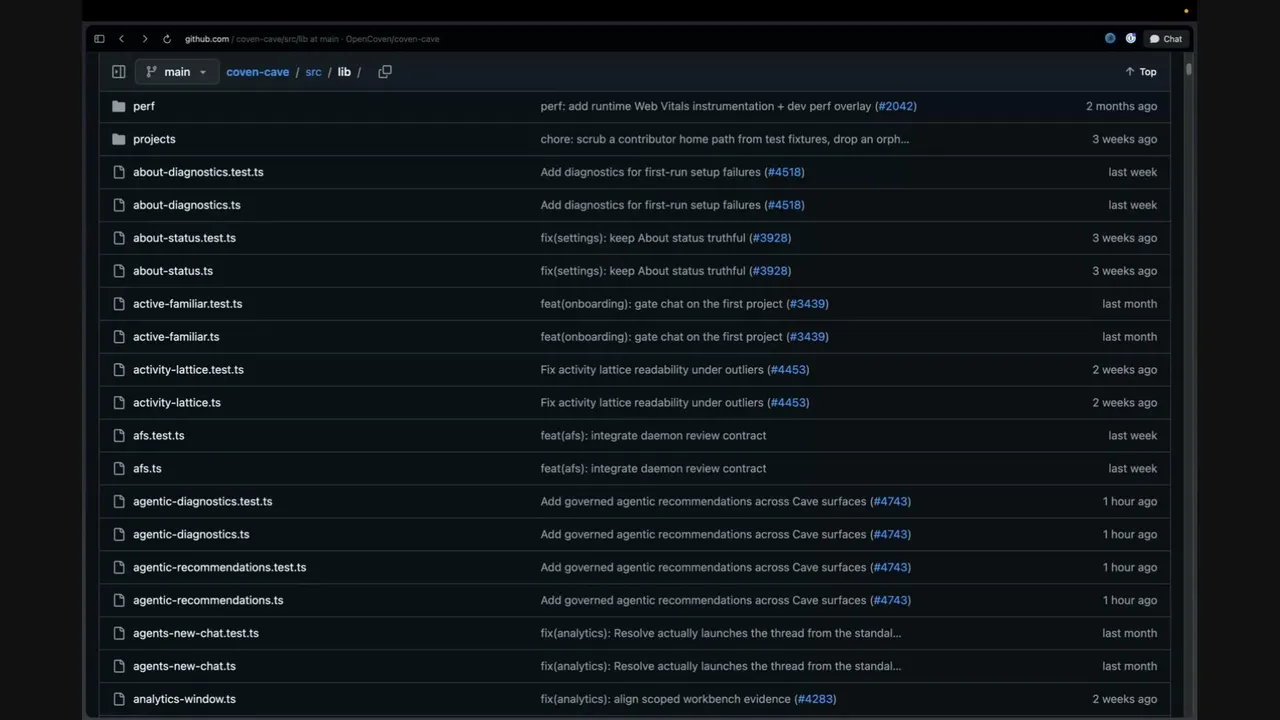The image size is (1280, 720).
Task: Open afs.test.ts file
Action: (x=158, y=436)
